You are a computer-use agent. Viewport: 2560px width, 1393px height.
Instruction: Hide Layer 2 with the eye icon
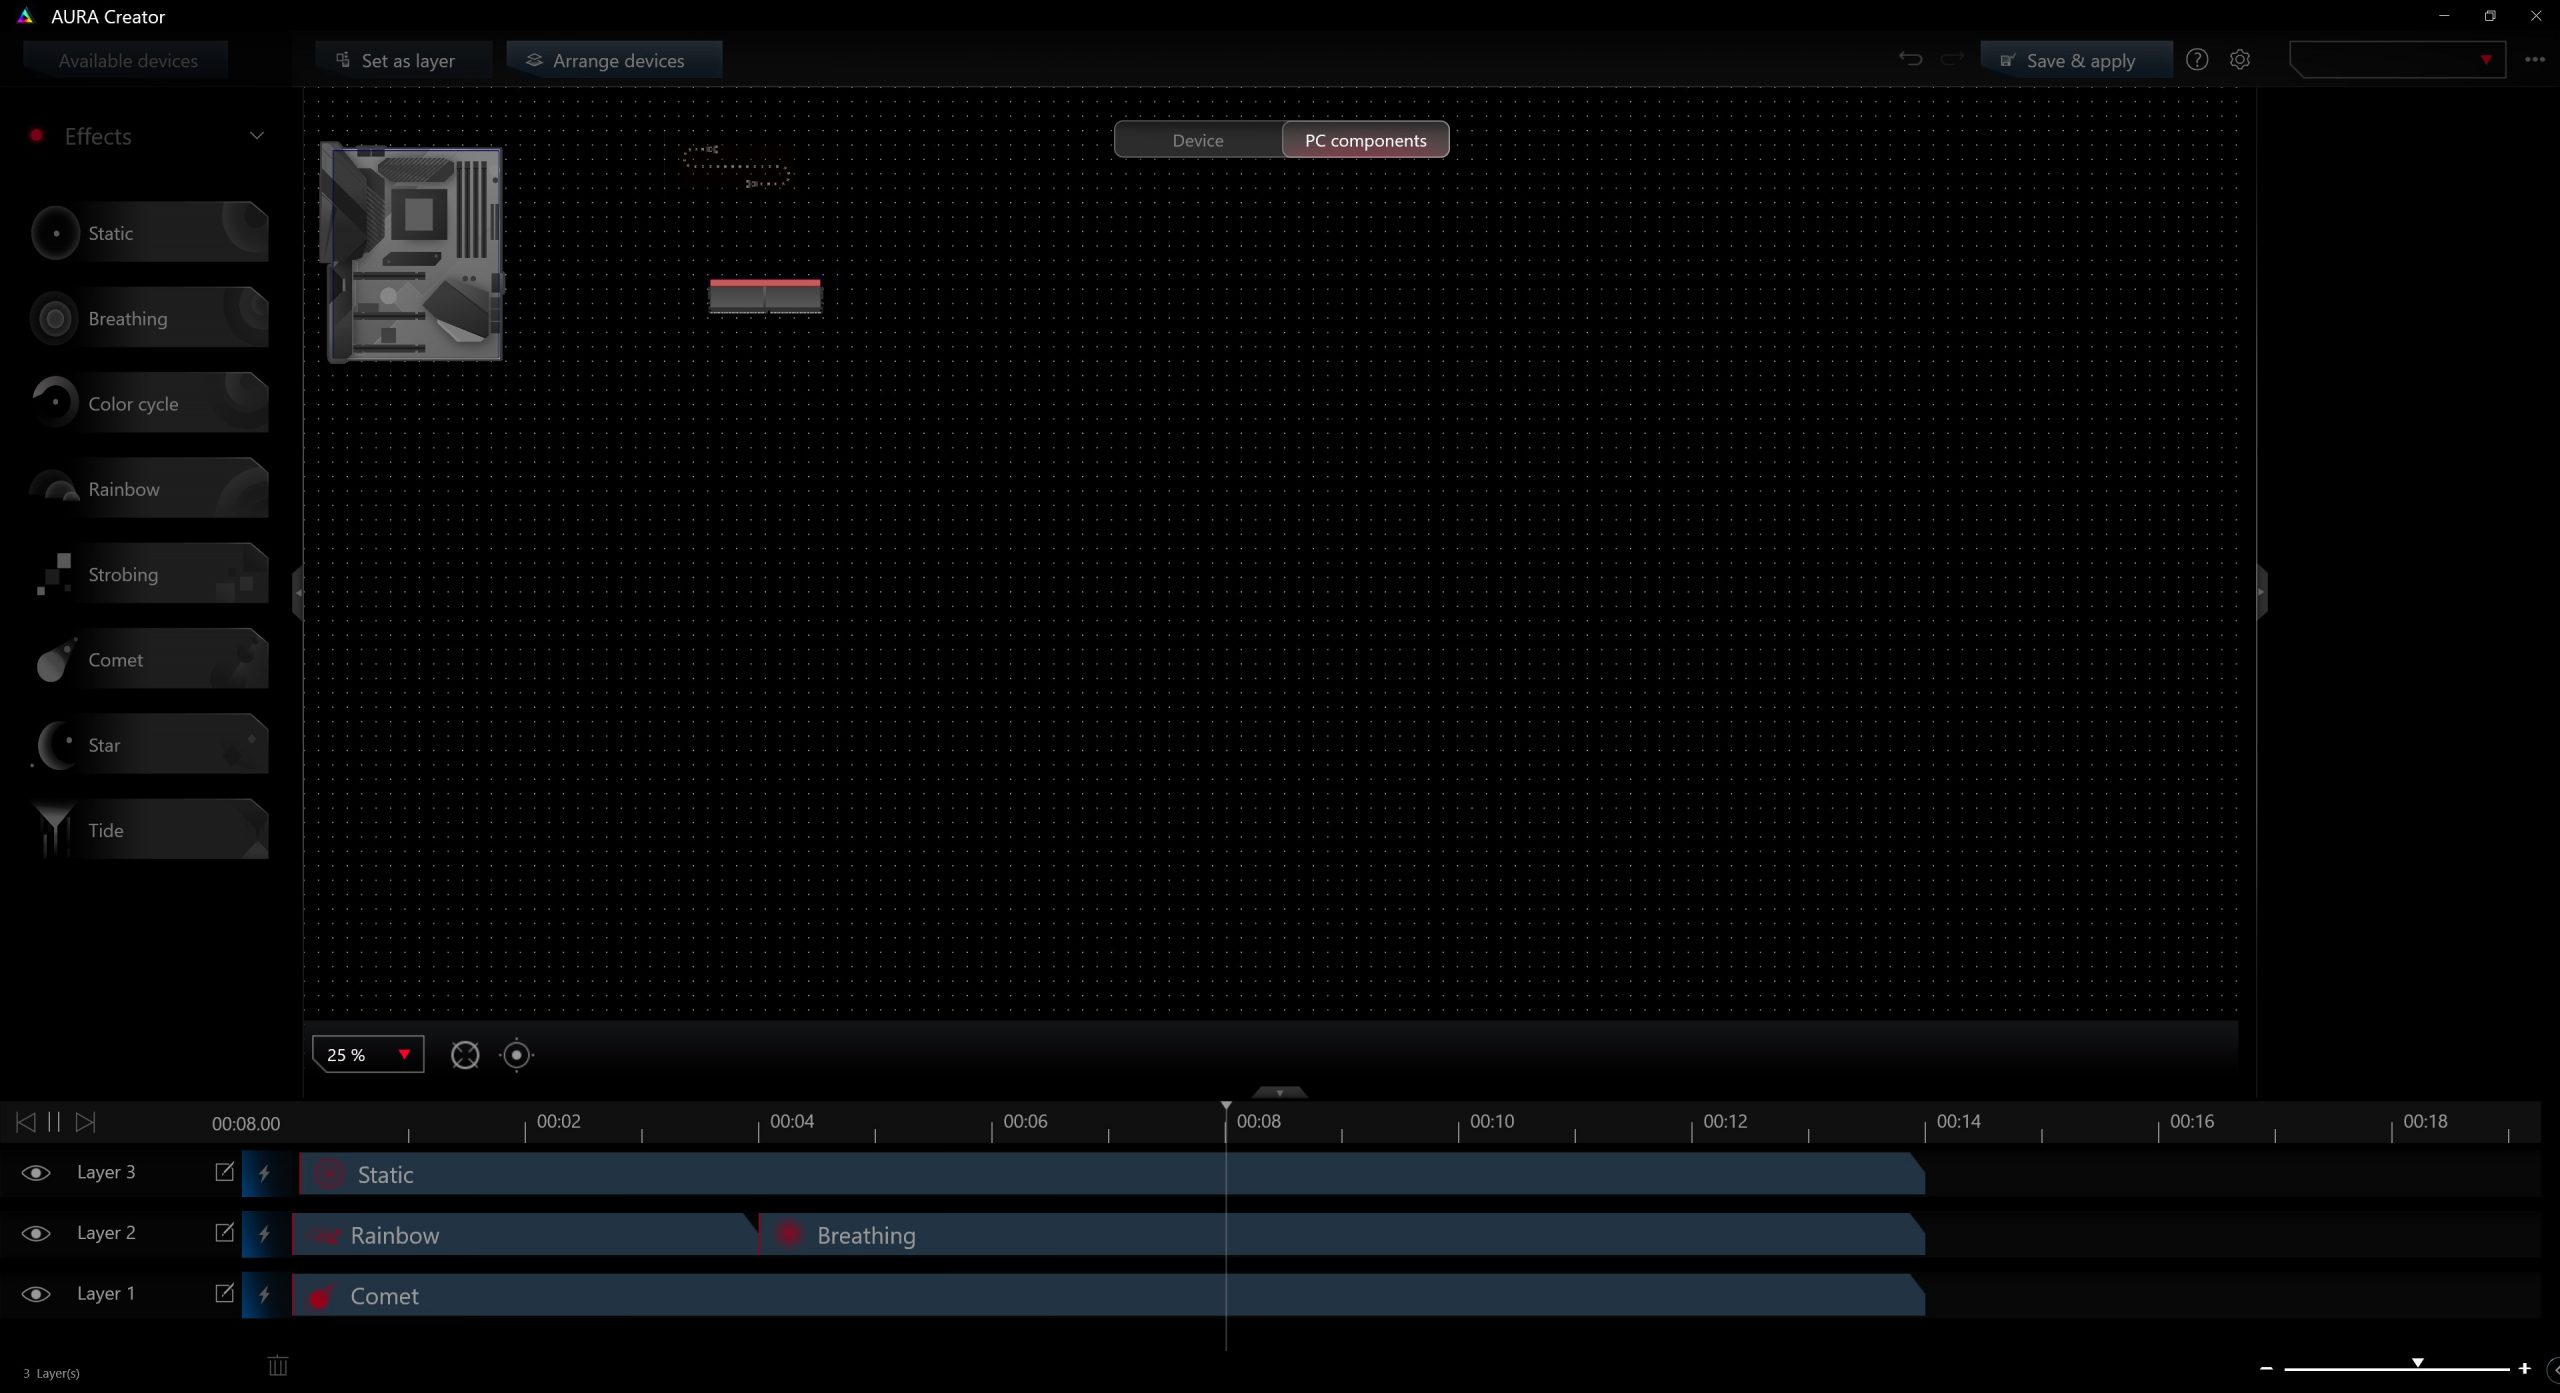(36, 1234)
